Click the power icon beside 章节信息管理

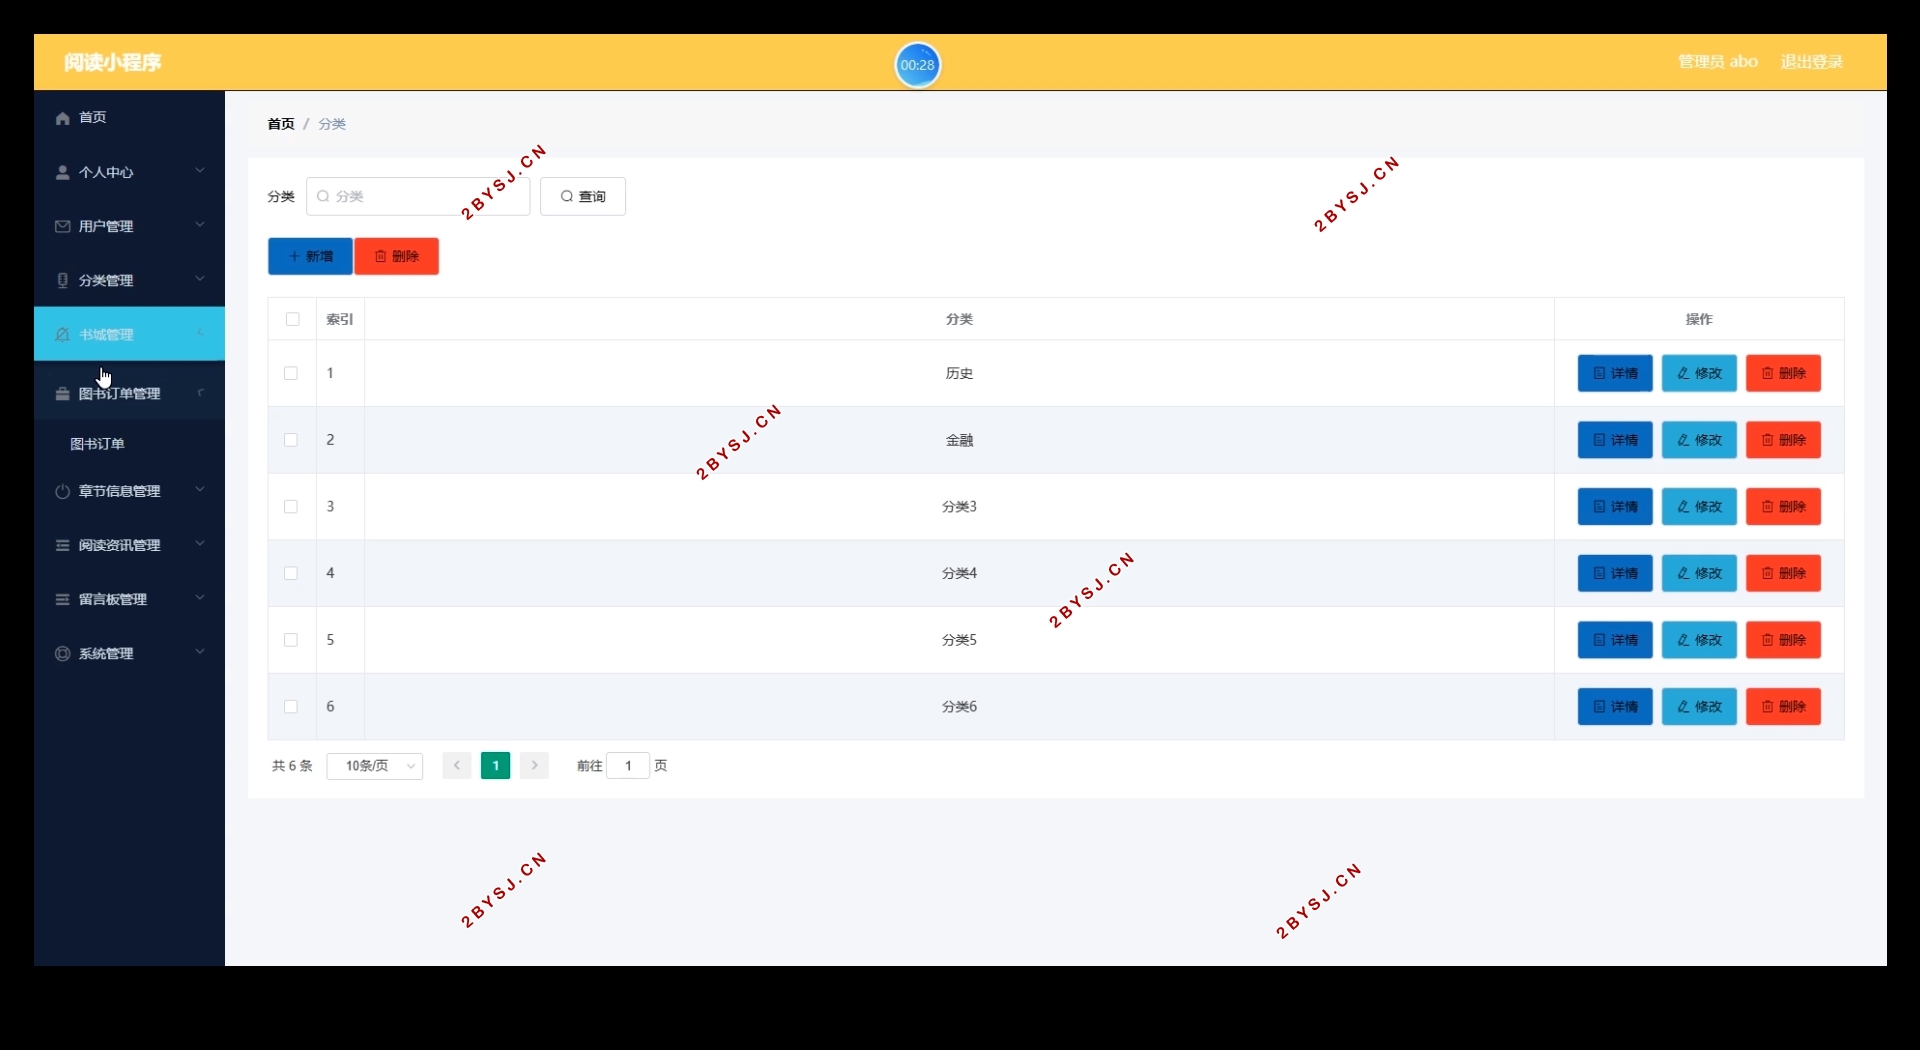pyautogui.click(x=63, y=491)
